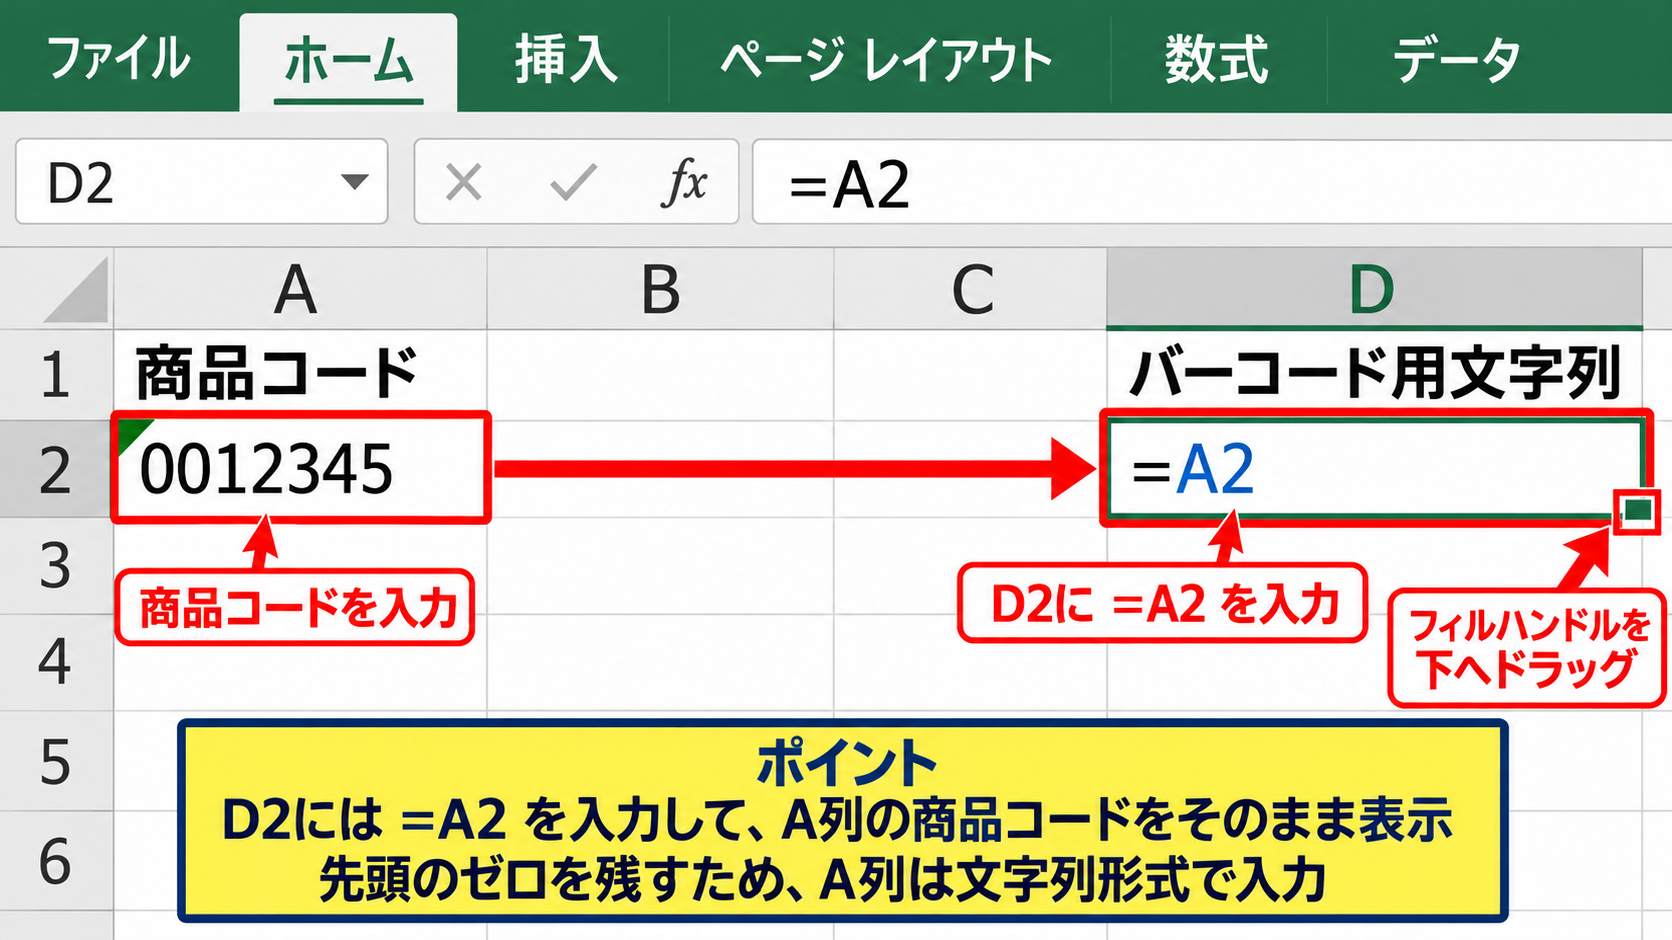This screenshot has height=940, width=1672.
Task: Click the Name Box showing D2
Action: (x=202, y=182)
